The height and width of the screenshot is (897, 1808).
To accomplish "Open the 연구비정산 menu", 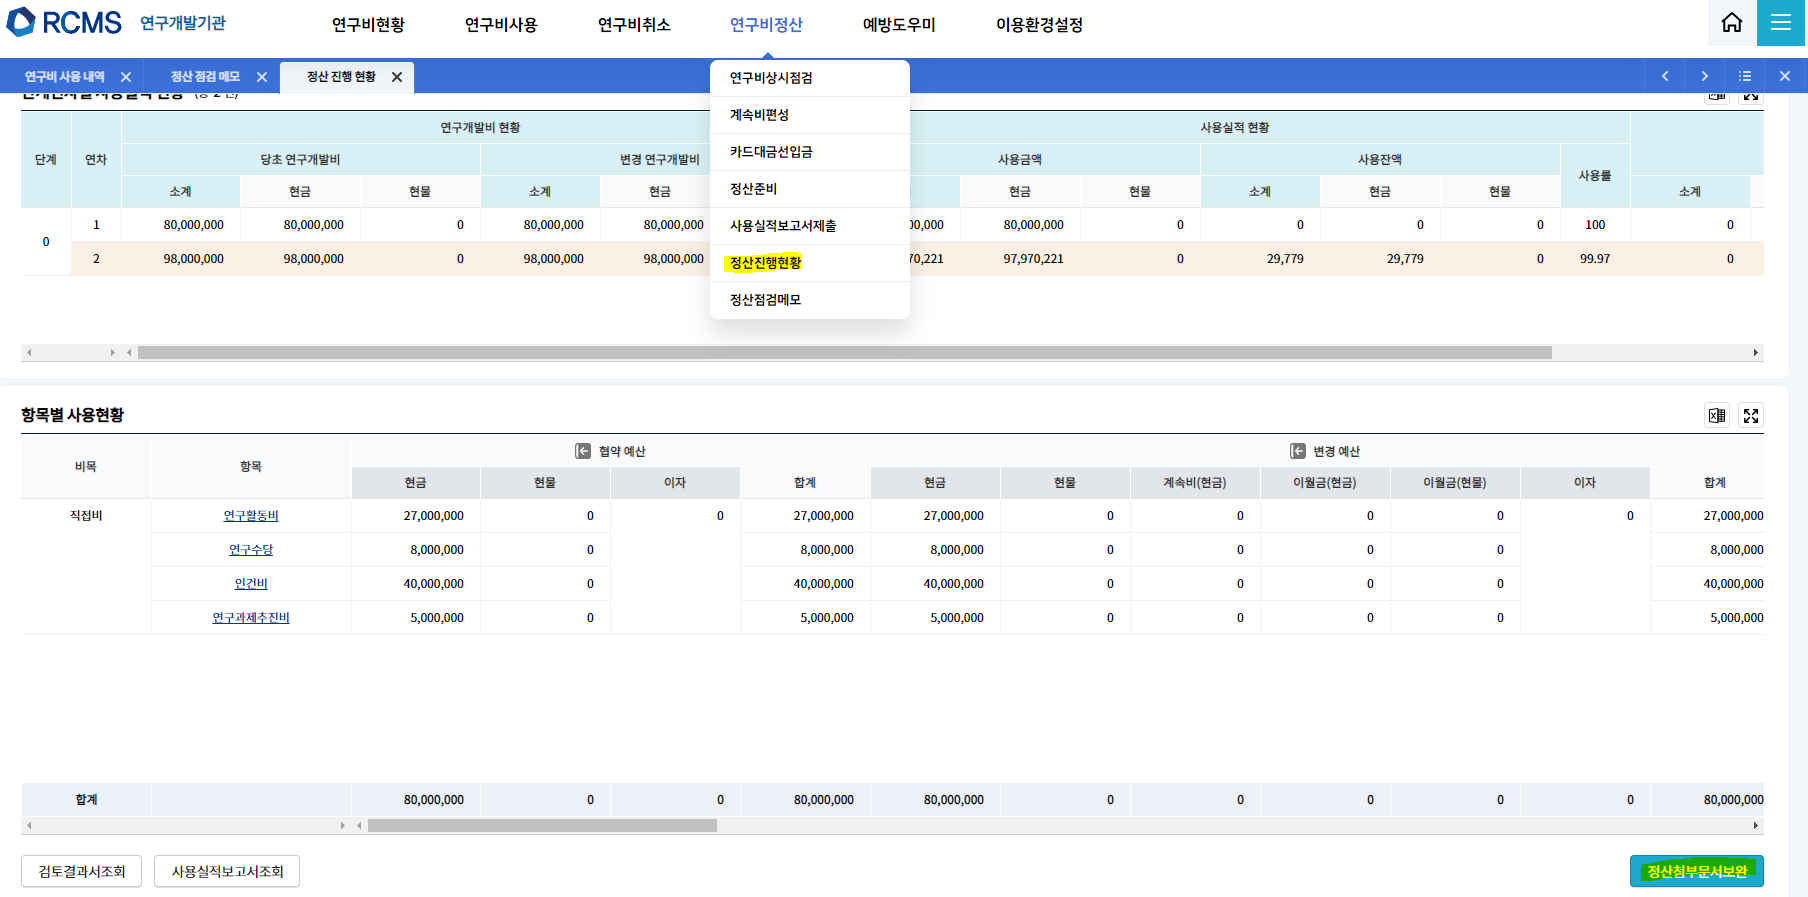I will click(x=766, y=24).
